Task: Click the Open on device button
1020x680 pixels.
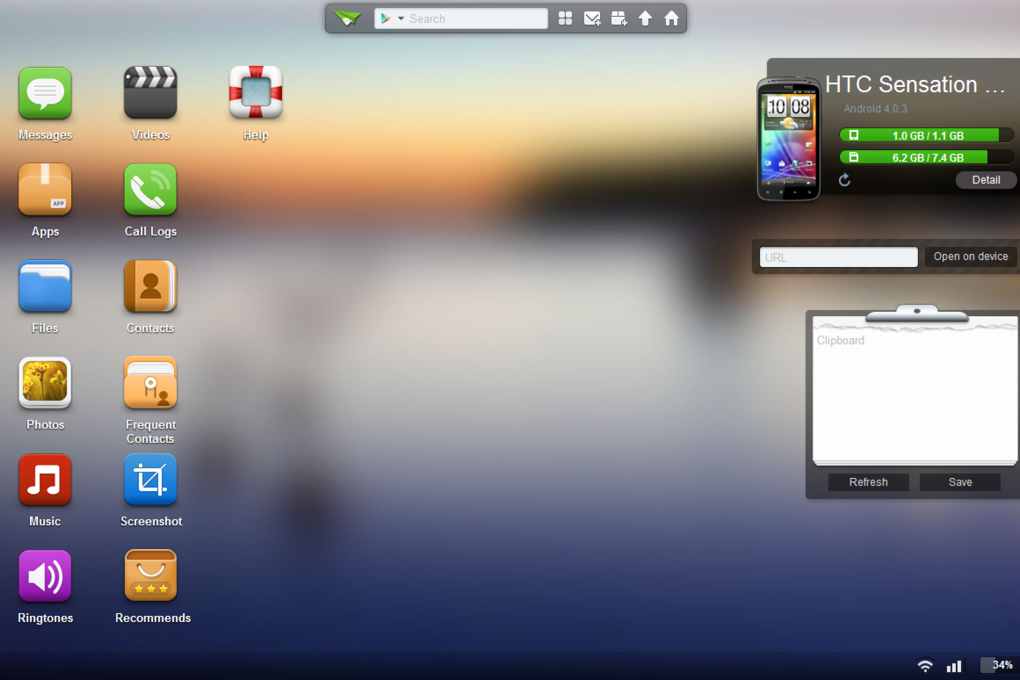Action: point(971,256)
